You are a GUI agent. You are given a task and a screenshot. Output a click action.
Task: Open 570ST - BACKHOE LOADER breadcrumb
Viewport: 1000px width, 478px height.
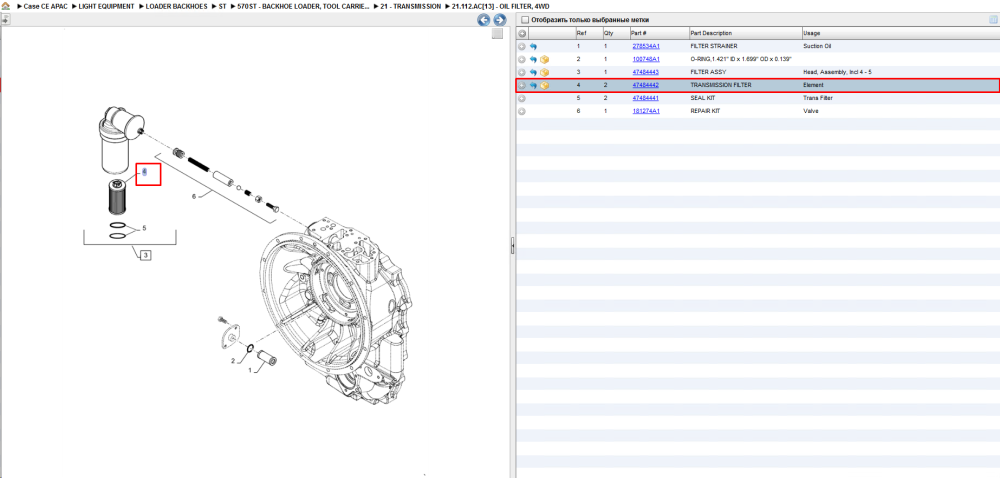(x=303, y=6)
